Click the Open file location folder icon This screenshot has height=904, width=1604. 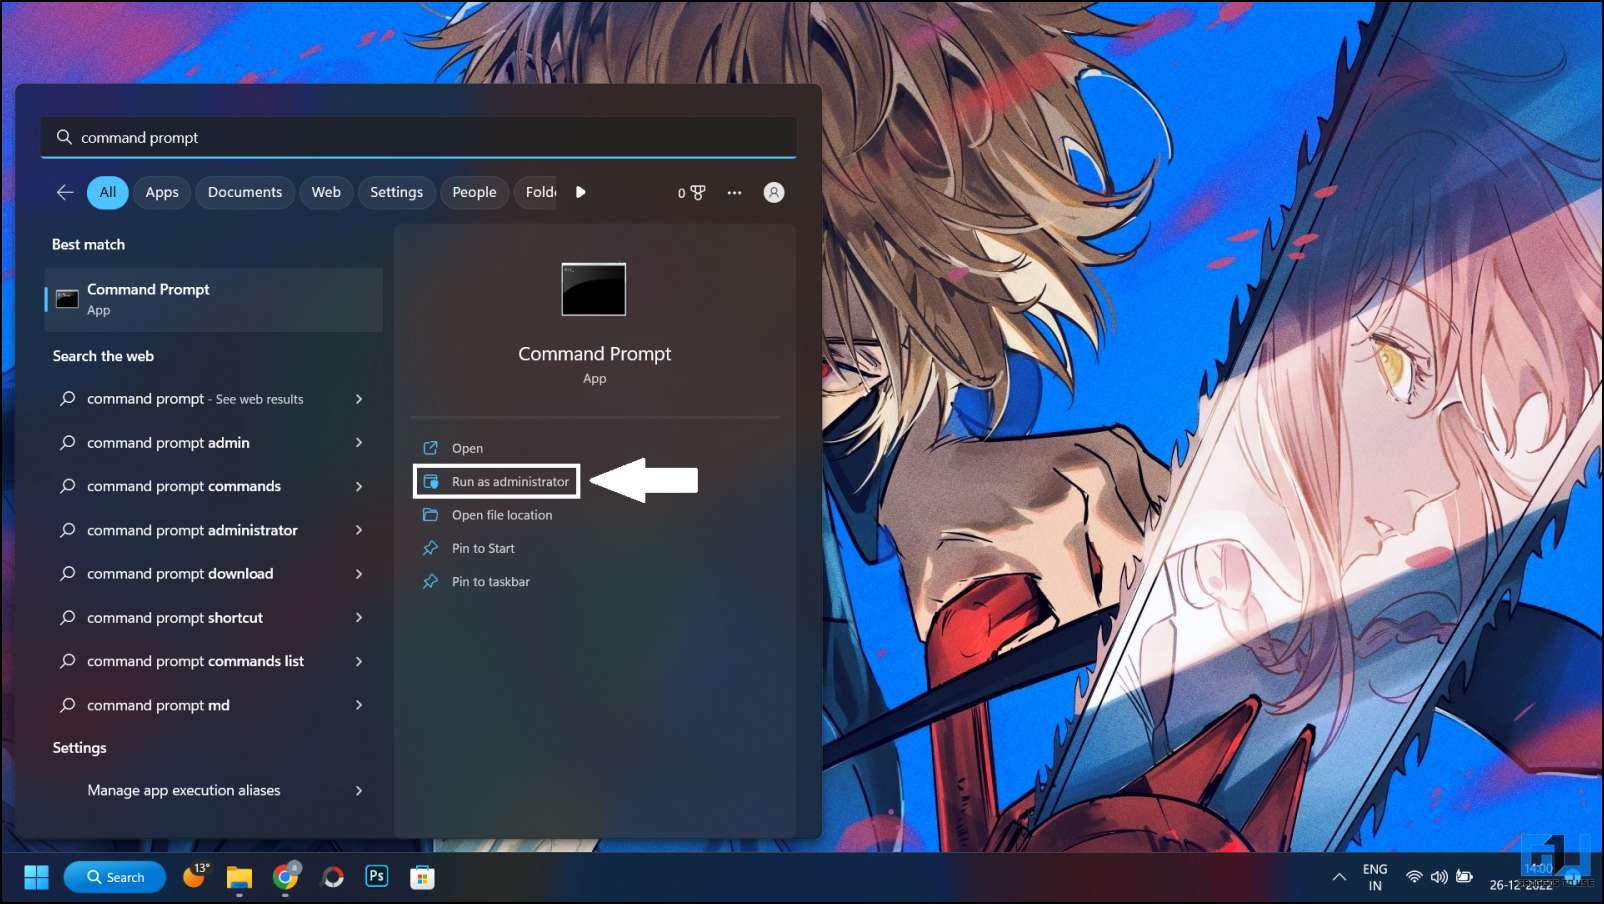pyautogui.click(x=431, y=515)
